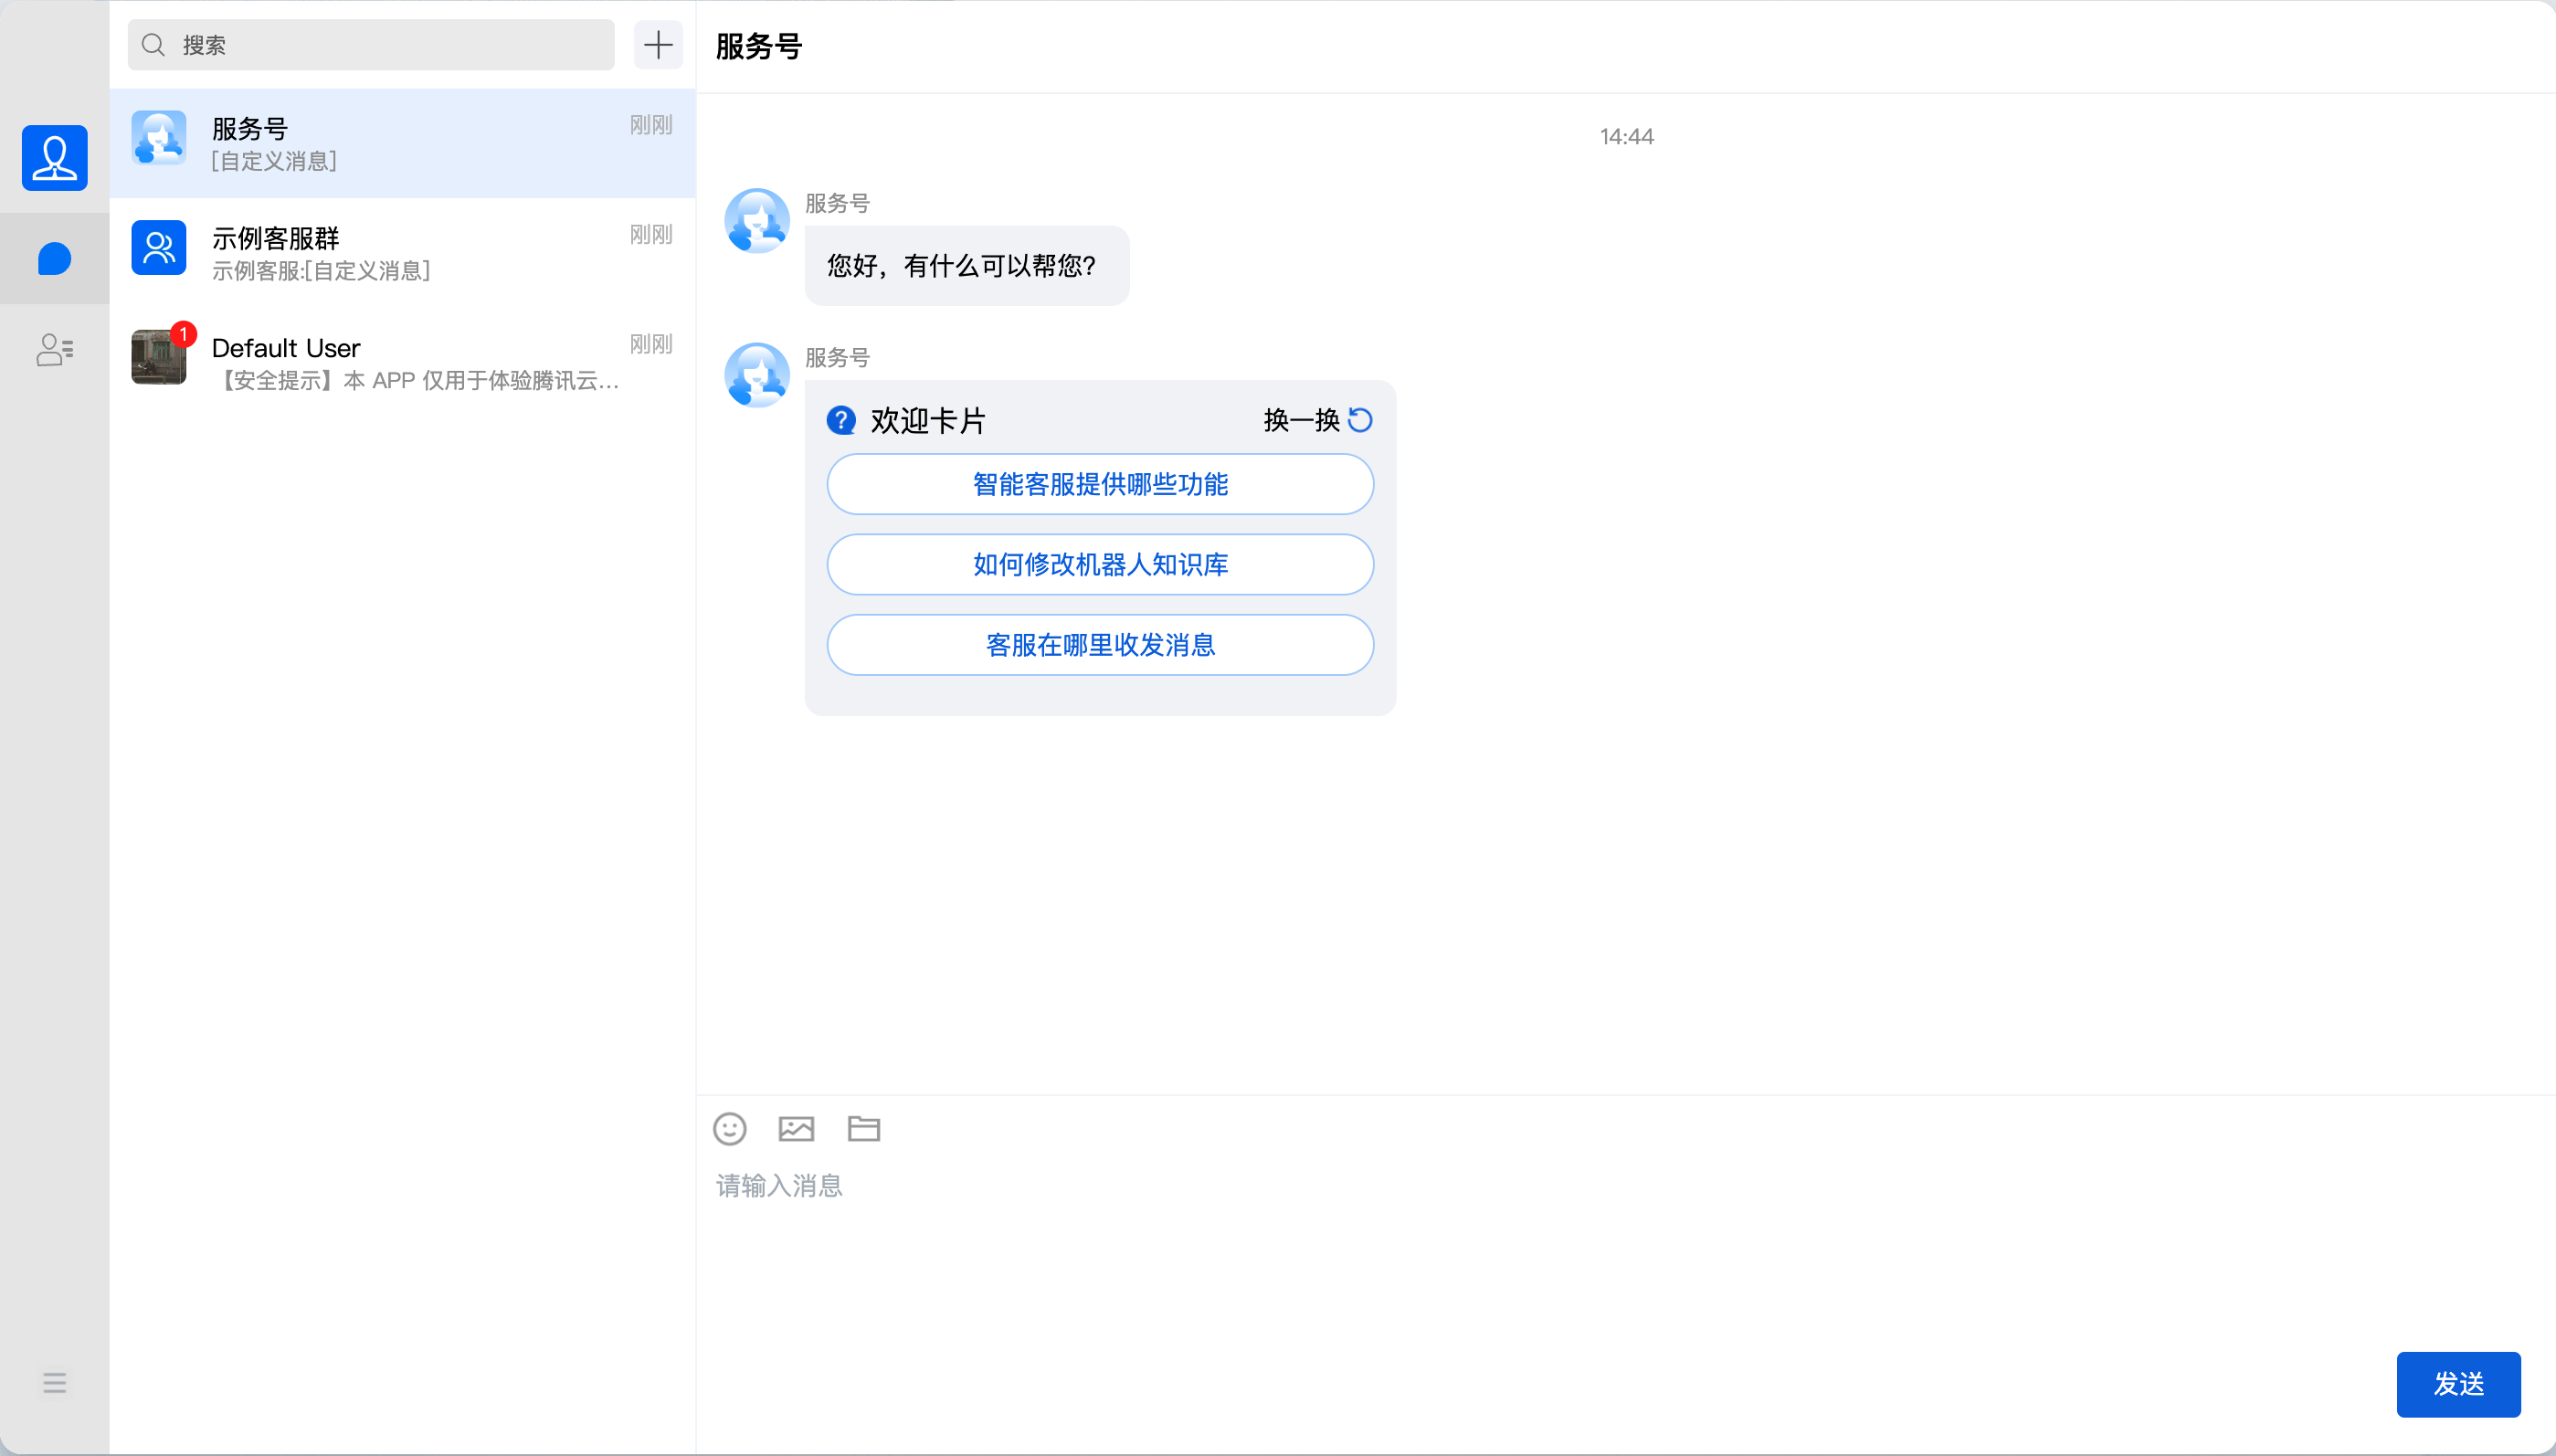Click the 智能客服提供哪些功能 question

(1099, 484)
